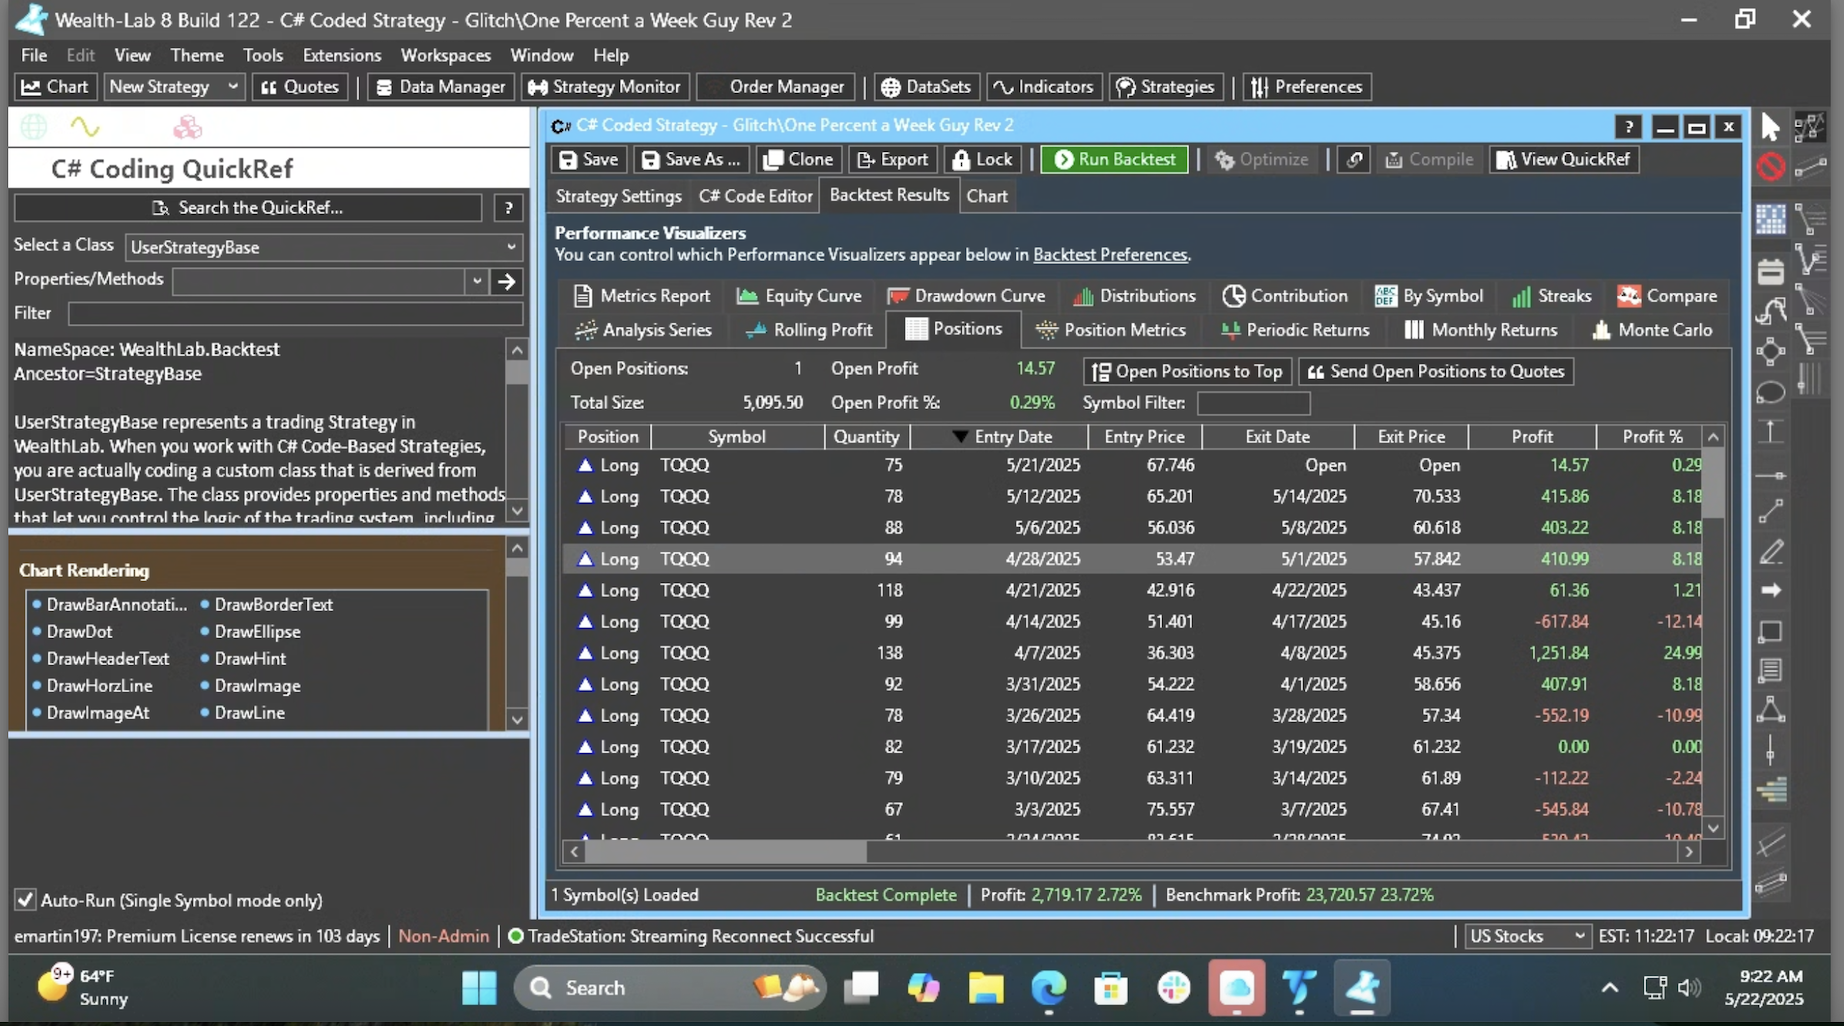Click the Windows taskbar Search box
1844x1026 pixels.
pyautogui.click(x=670, y=988)
